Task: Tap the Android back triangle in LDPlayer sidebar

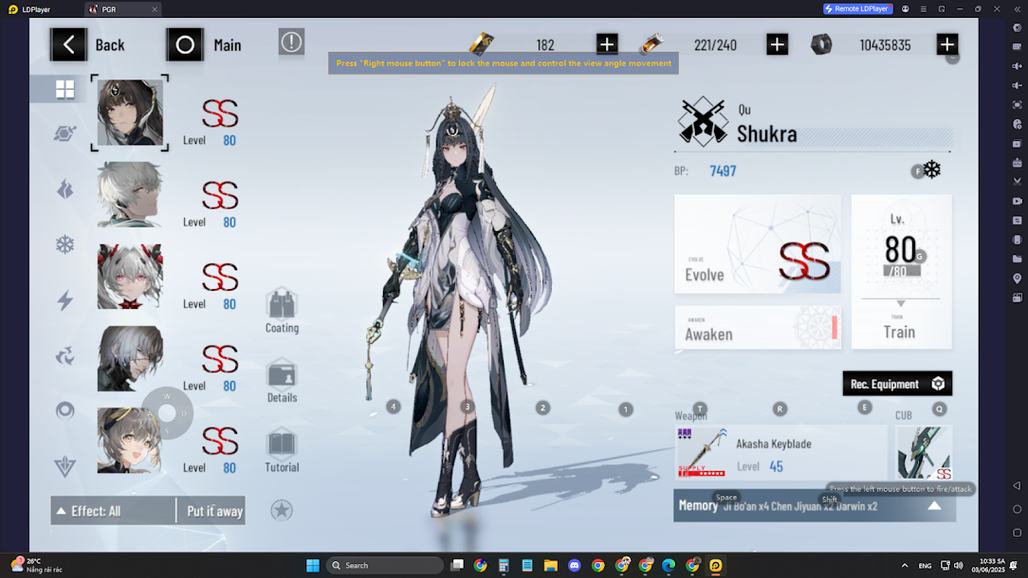Action: [x=1017, y=486]
